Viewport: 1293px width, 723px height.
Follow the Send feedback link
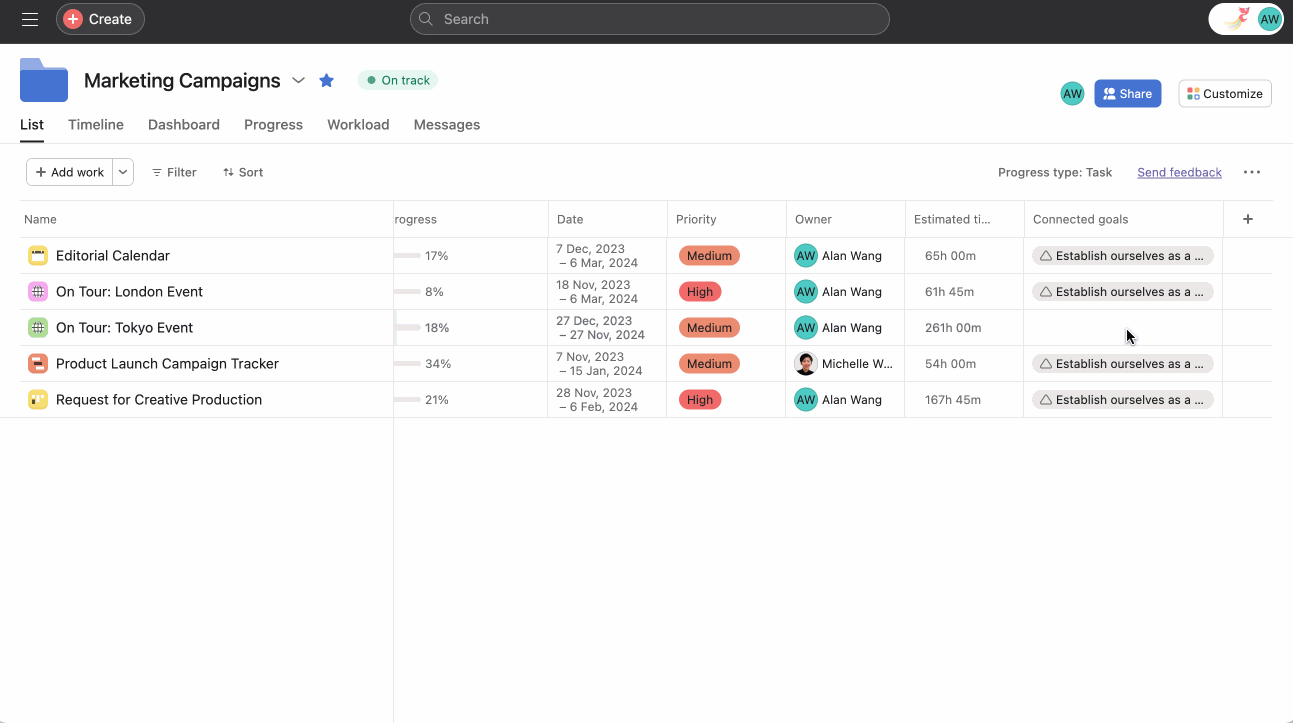[1179, 172]
